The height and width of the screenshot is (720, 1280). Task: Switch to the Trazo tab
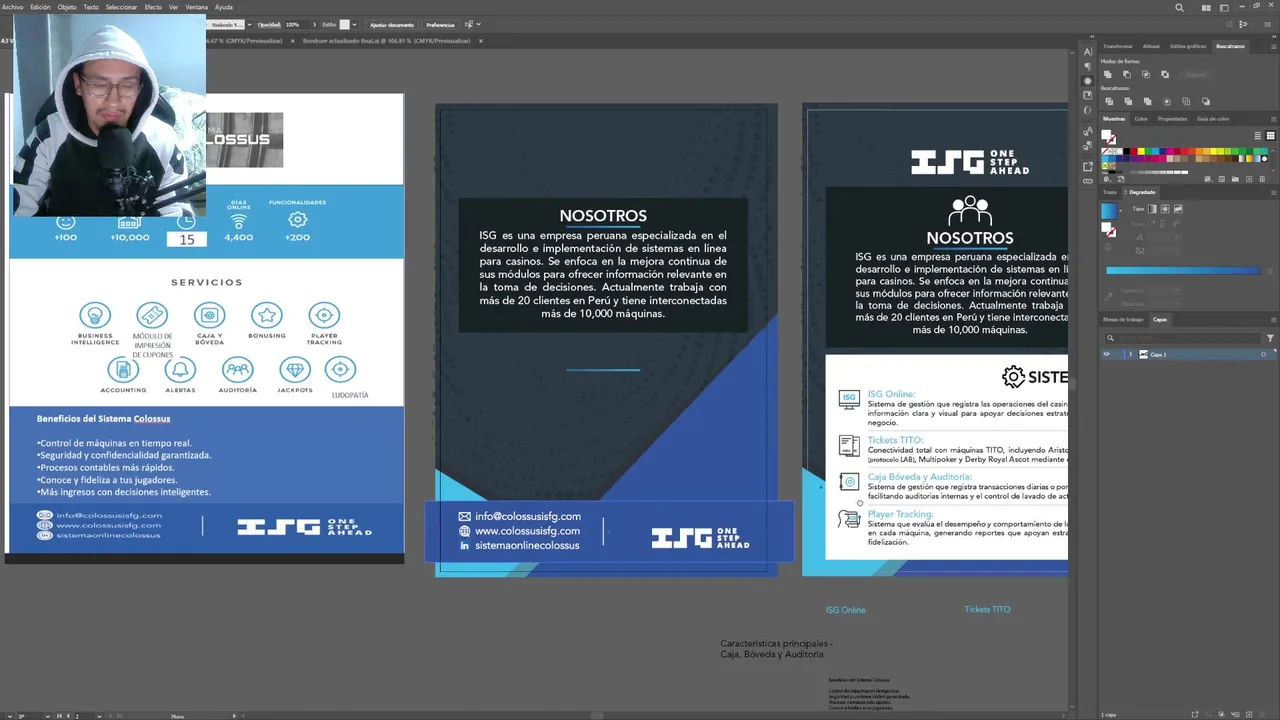pos(1109,192)
